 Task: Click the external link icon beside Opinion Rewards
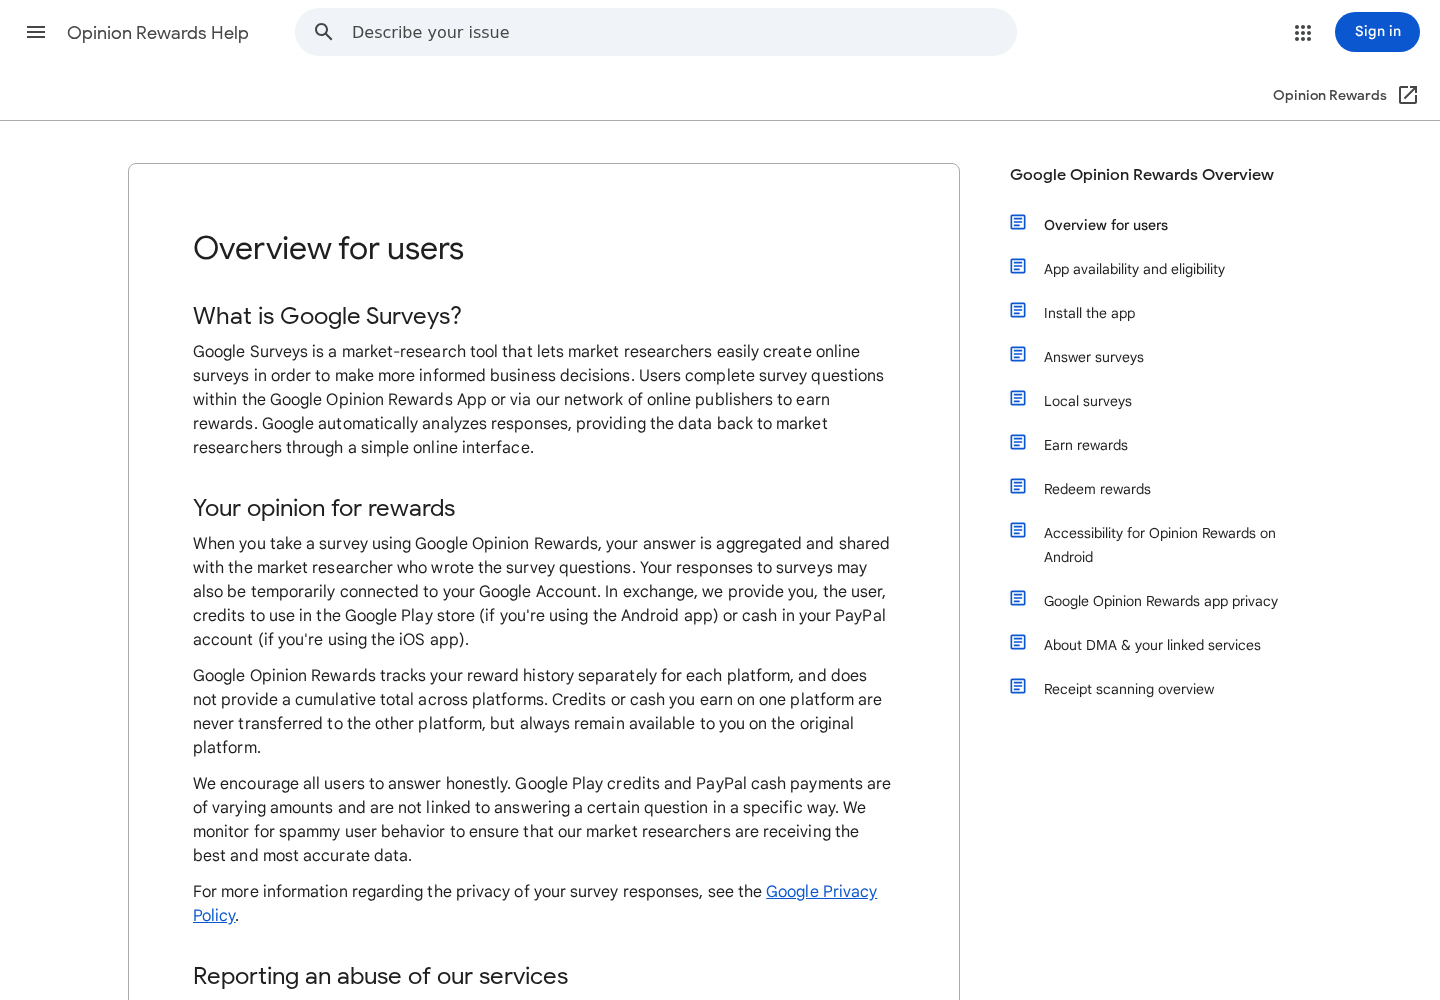click(x=1408, y=95)
